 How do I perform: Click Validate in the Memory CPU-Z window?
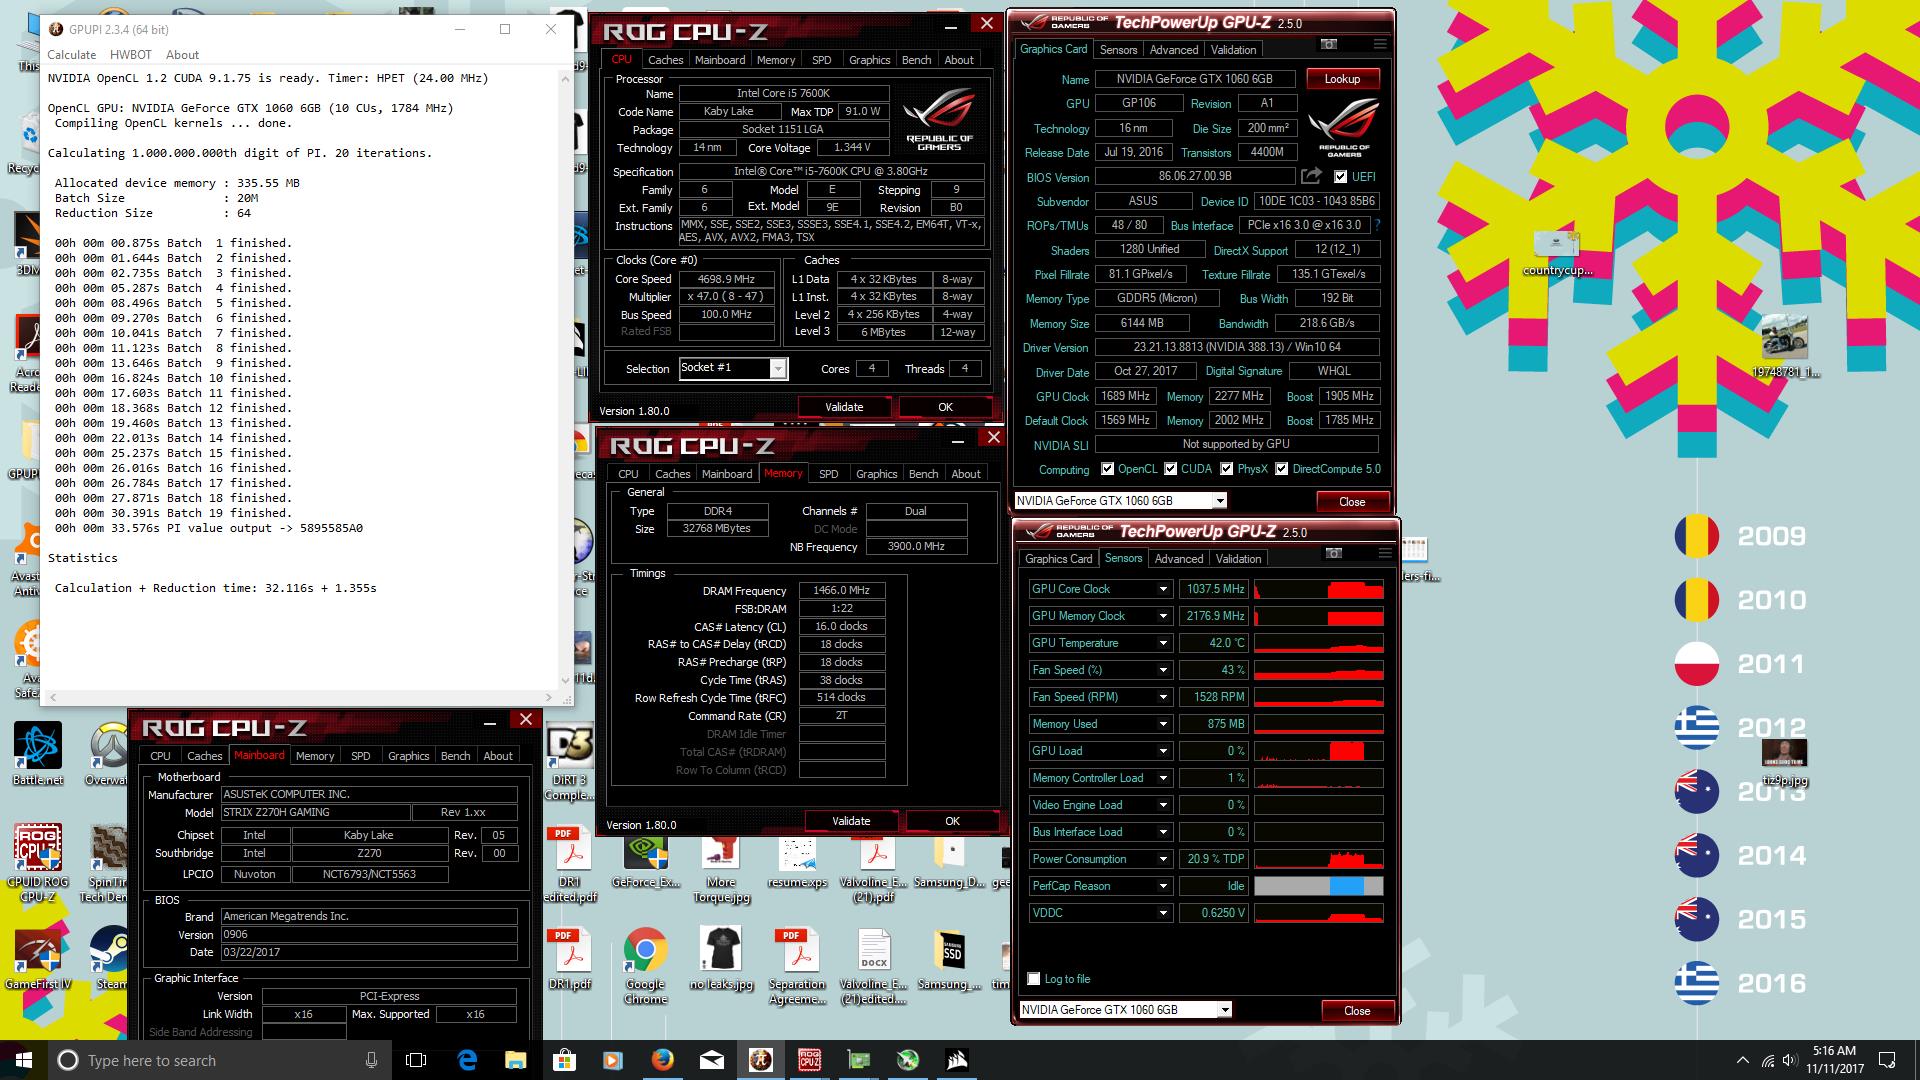click(x=851, y=821)
